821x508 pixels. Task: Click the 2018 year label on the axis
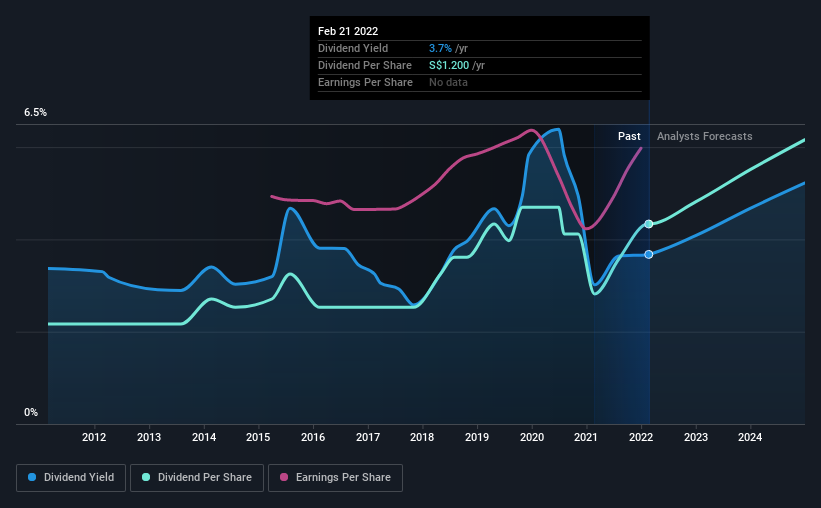(422, 437)
